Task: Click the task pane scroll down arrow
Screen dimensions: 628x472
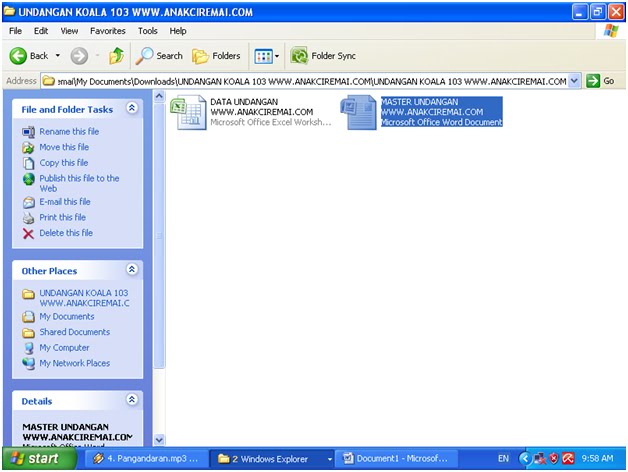Action: [x=159, y=440]
